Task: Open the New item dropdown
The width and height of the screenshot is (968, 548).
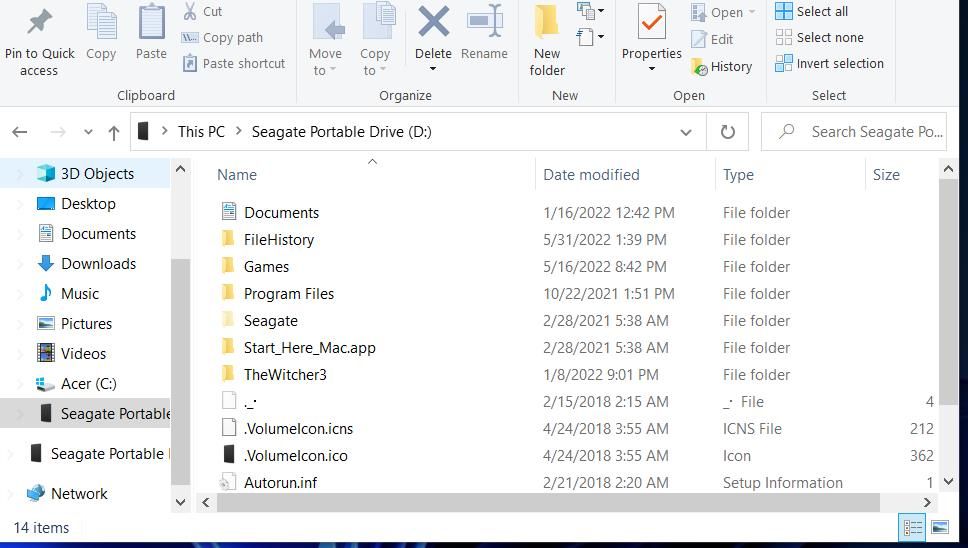Action: 590,10
